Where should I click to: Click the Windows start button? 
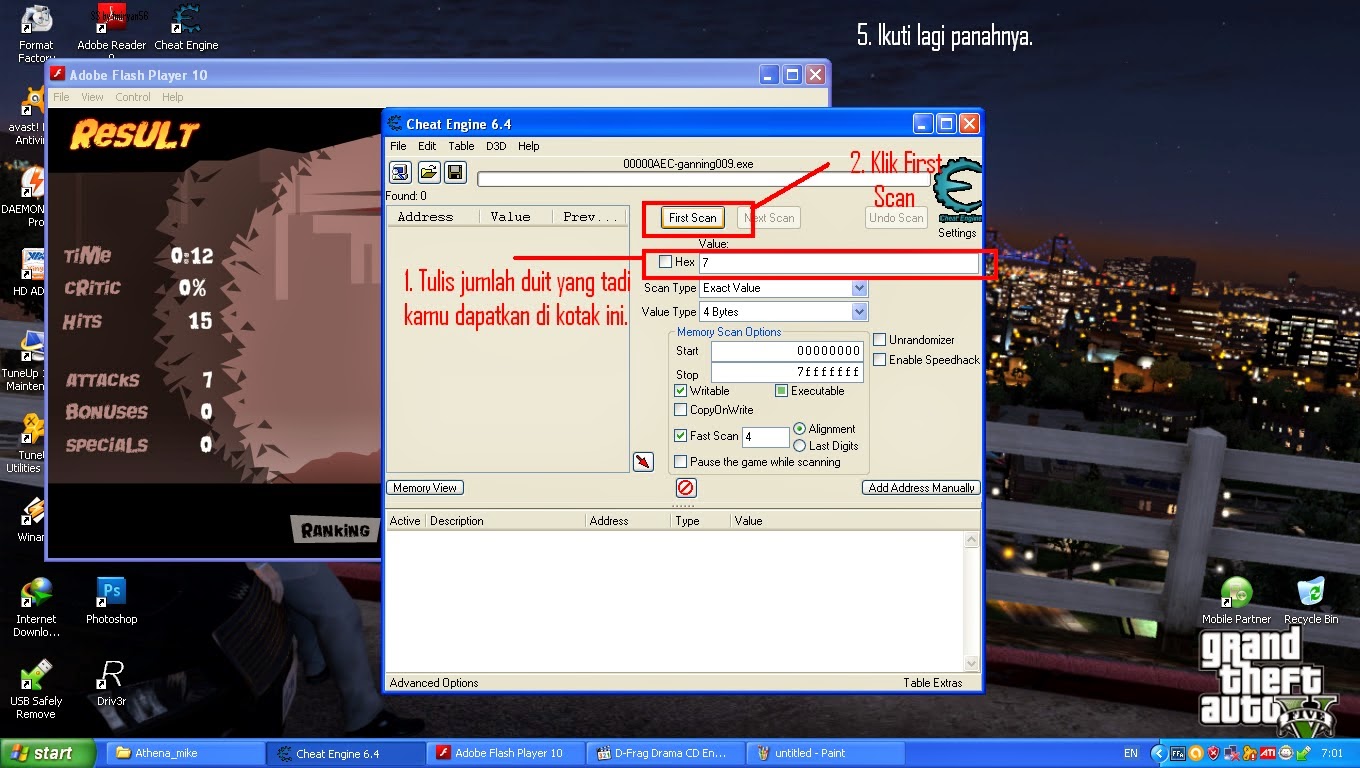tap(48, 753)
